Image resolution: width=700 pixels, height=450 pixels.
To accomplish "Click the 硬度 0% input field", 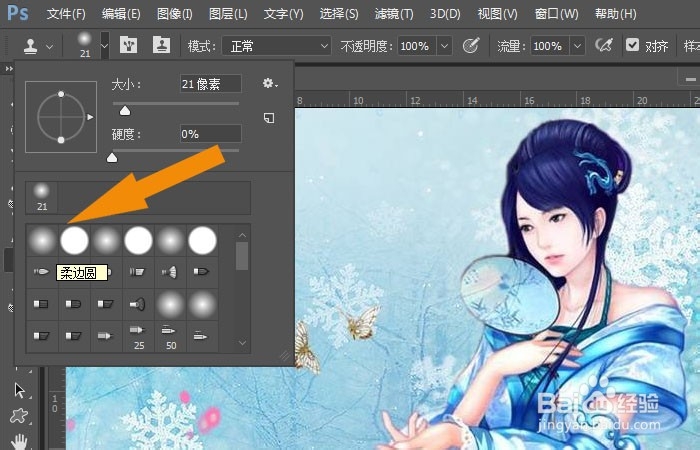I will [211, 133].
